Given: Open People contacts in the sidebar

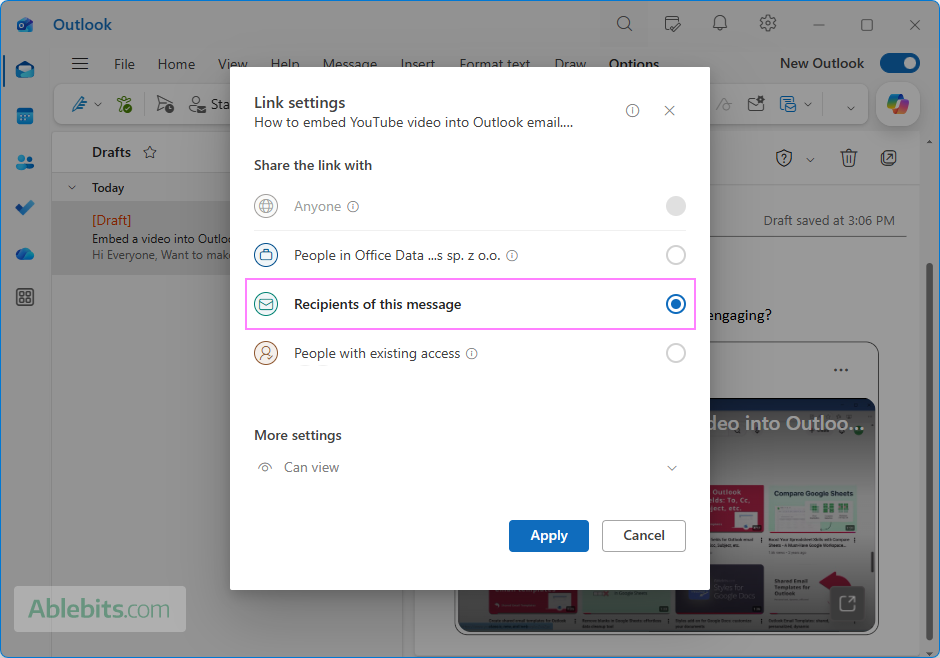Looking at the screenshot, I should tap(25, 162).
